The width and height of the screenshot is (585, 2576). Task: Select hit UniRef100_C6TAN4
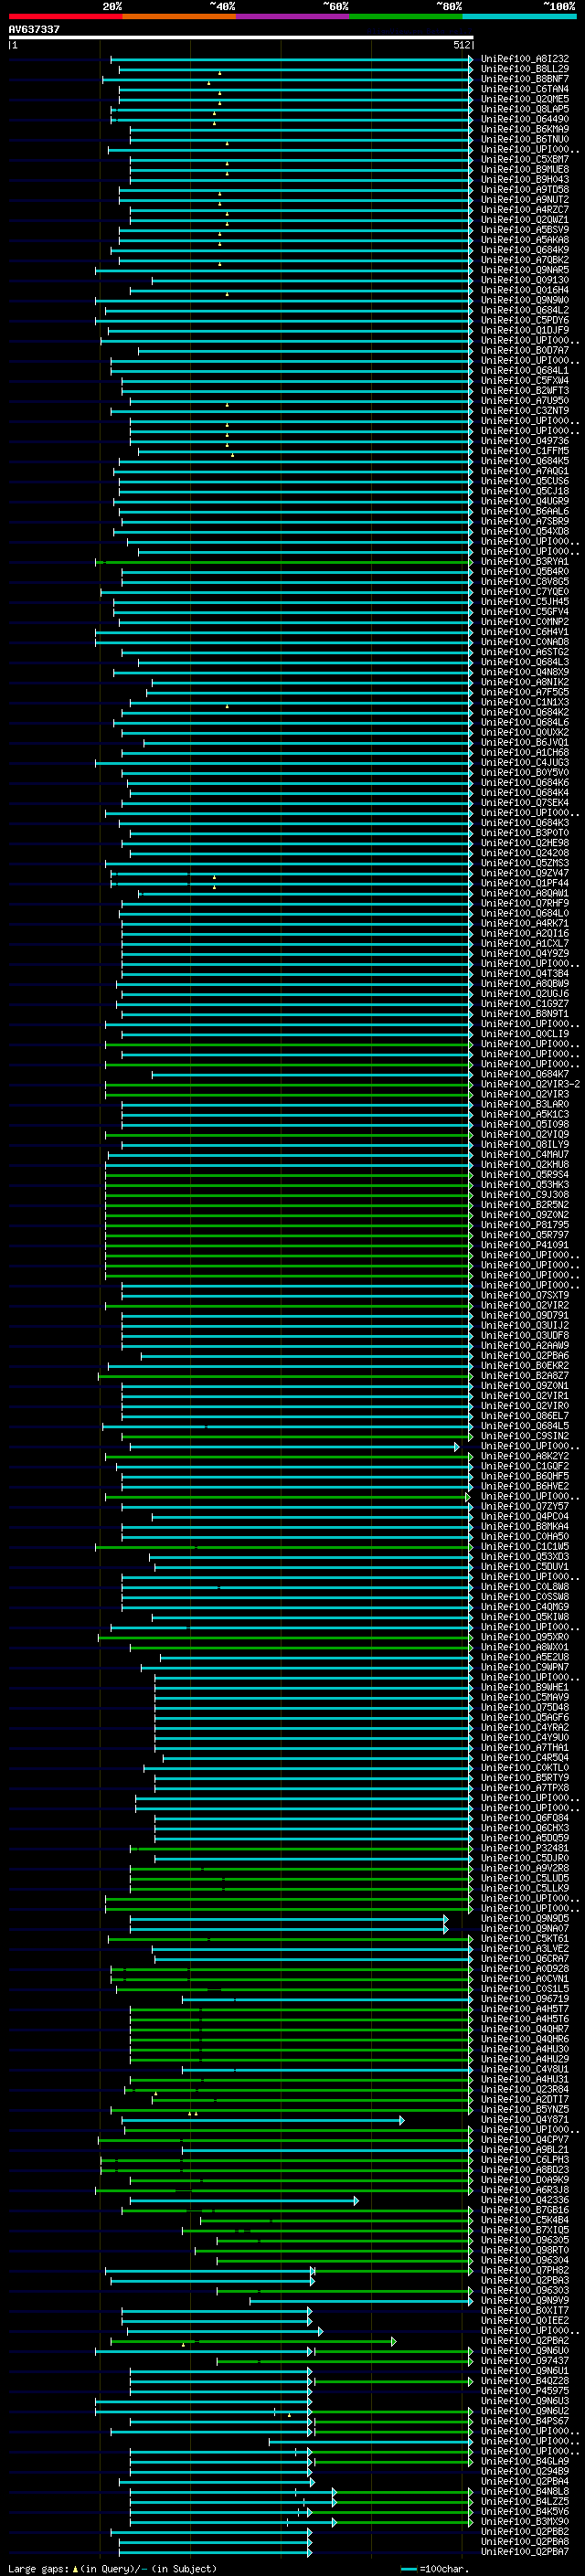coord(525,89)
